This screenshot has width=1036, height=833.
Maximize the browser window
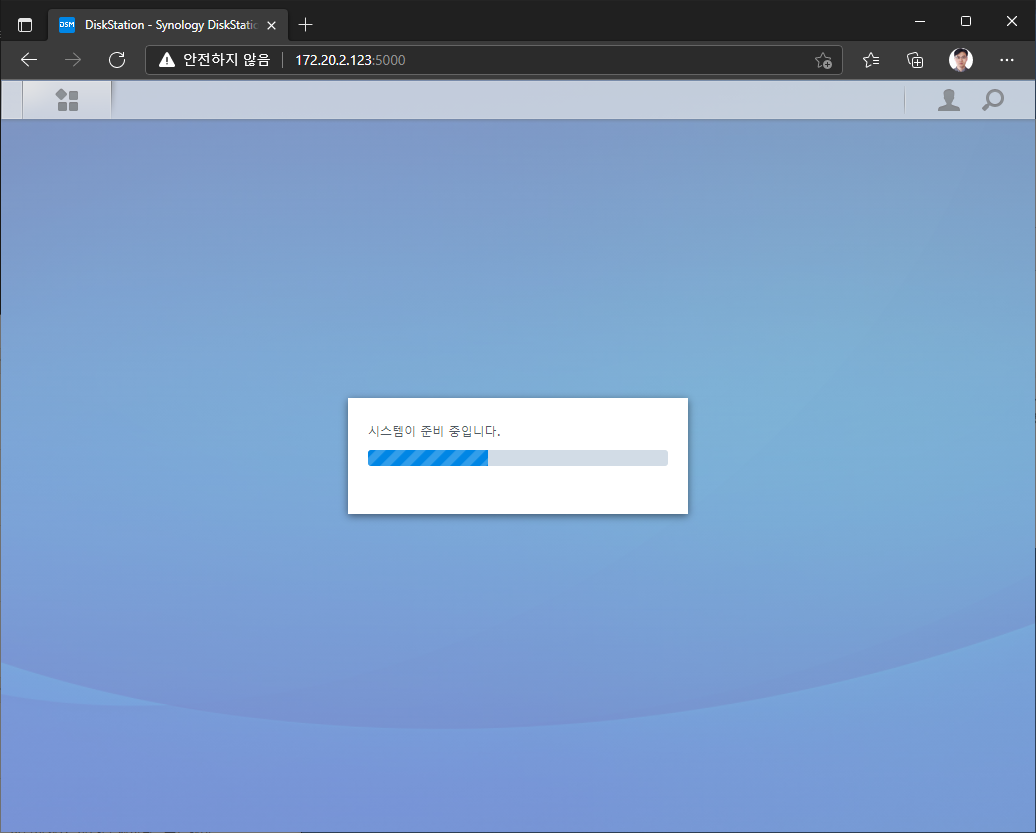[x=965, y=21]
